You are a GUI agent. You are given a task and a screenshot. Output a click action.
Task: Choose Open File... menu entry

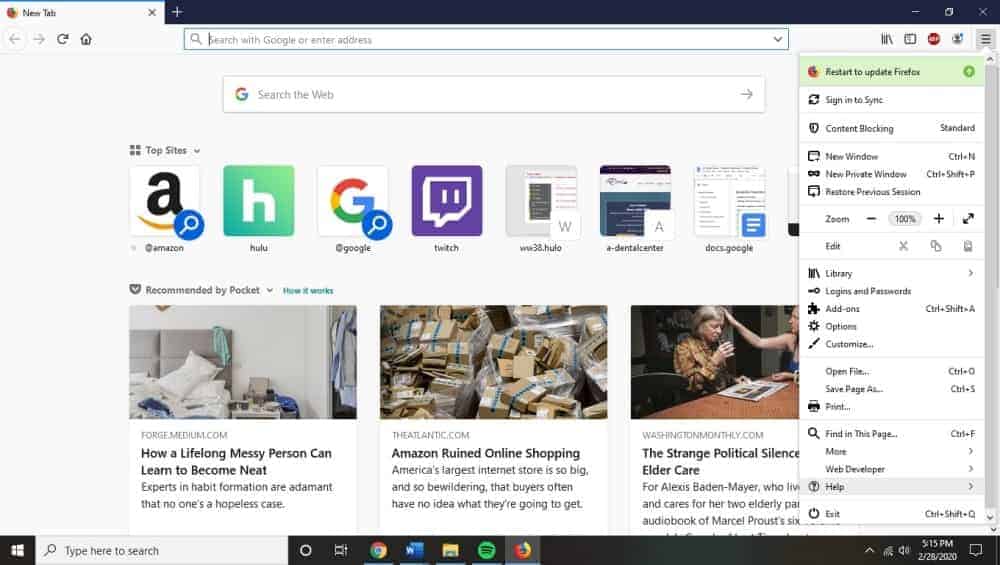[x=892, y=371]
